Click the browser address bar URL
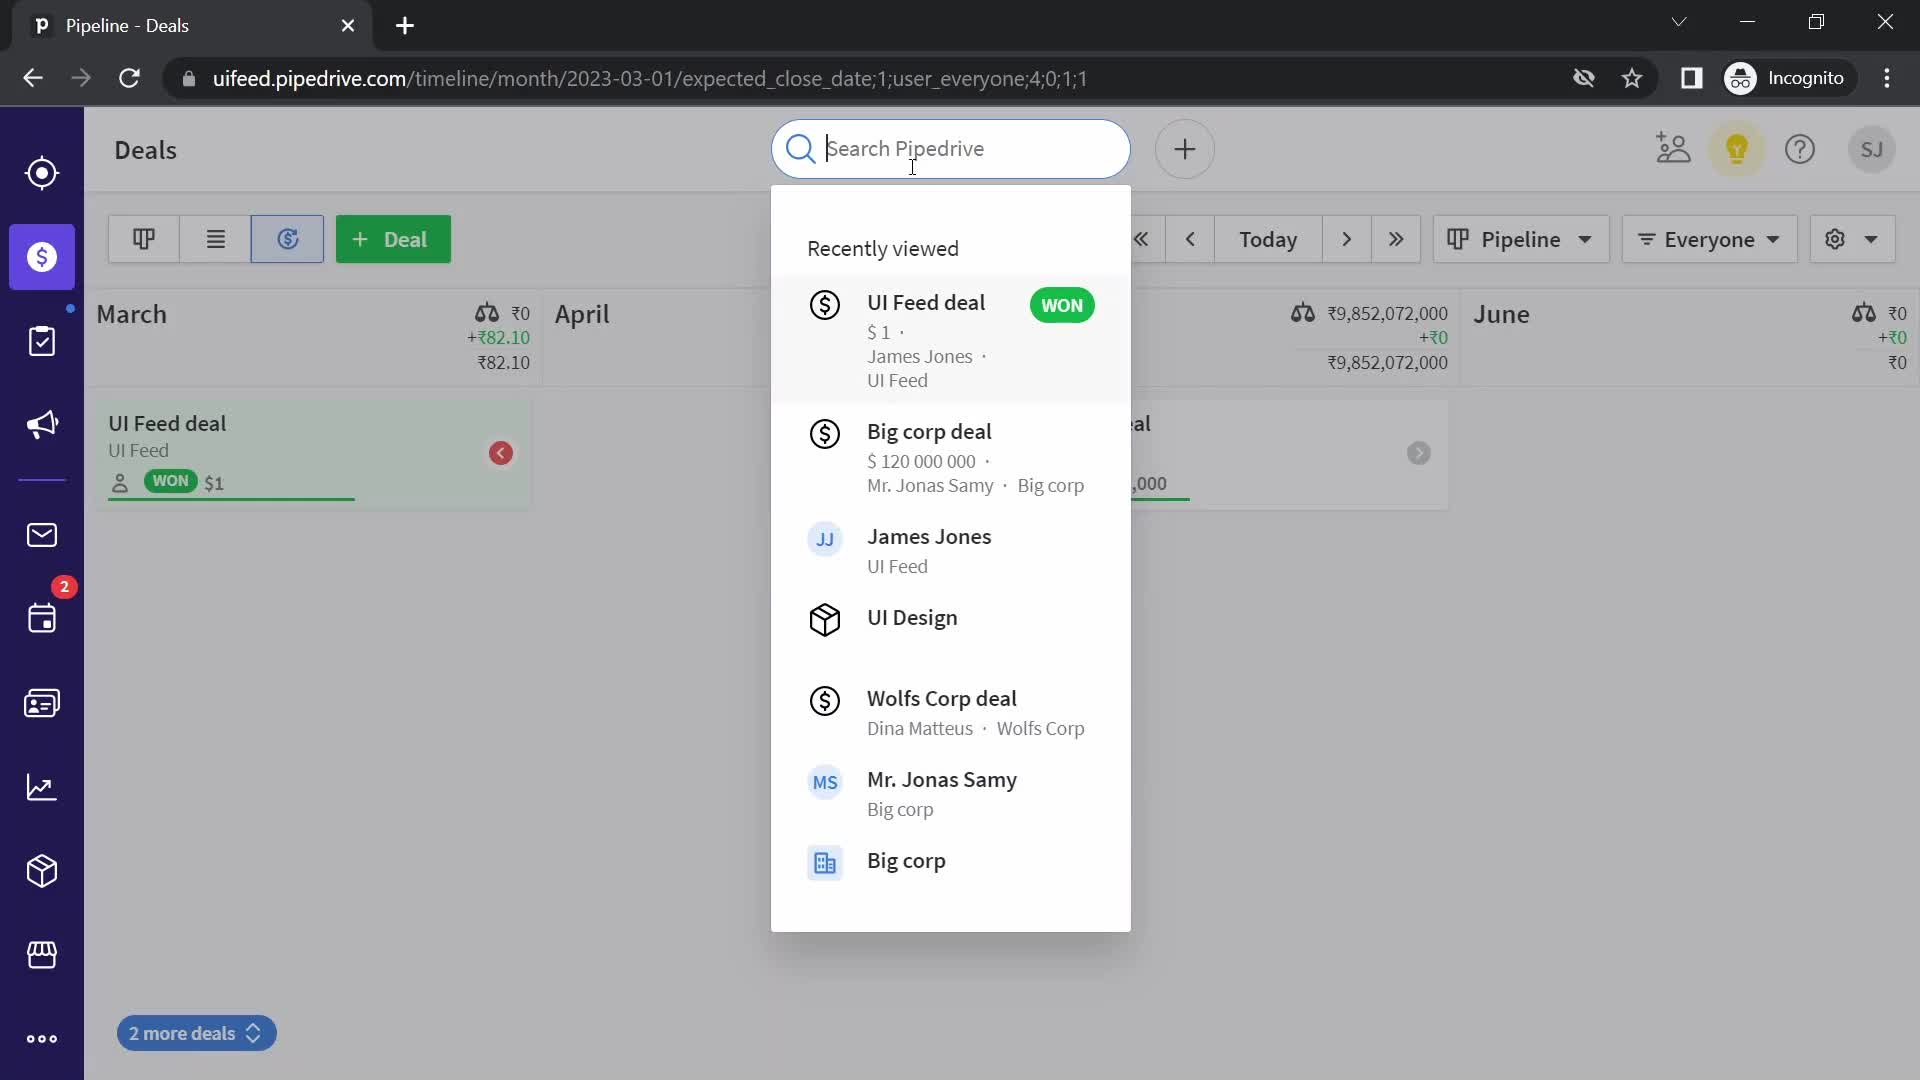The image size is (1920, 1080). tap(650, 78)
